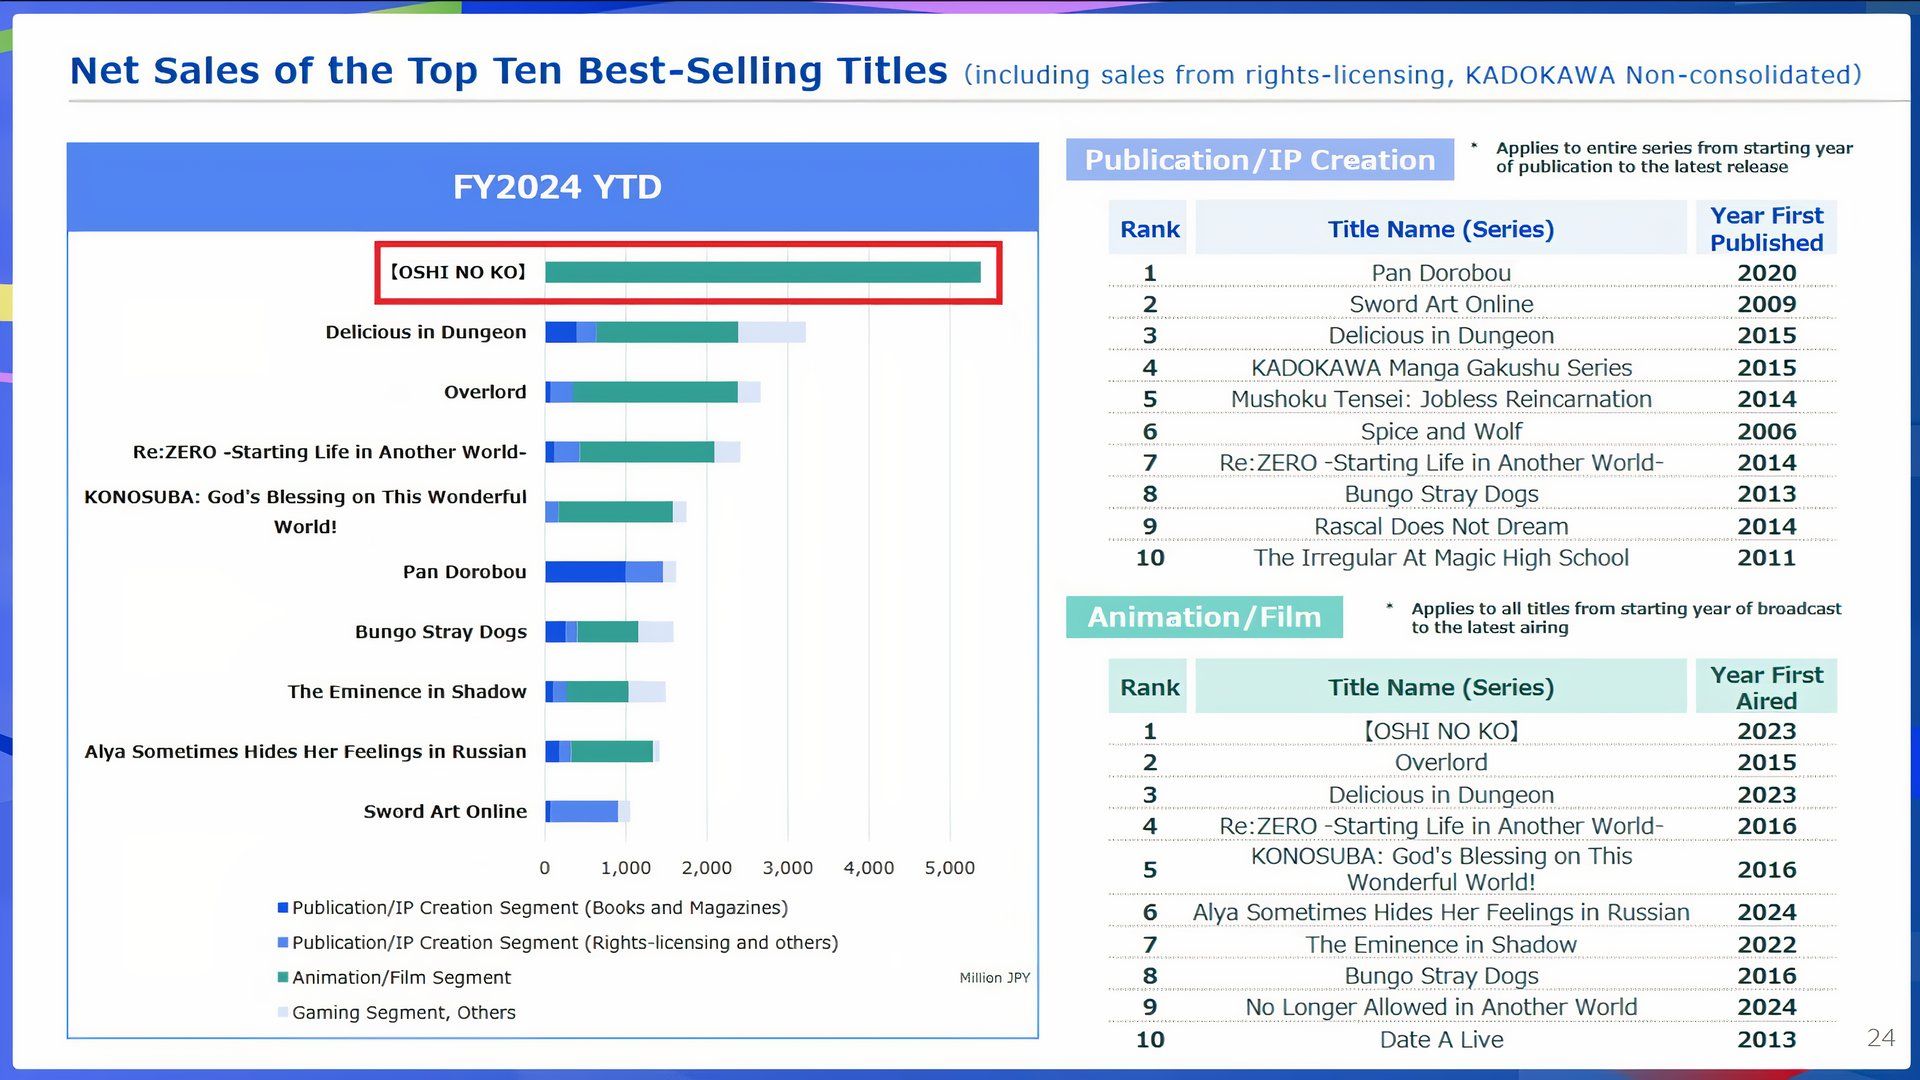Image resolution: width=1920 pixels, height=1080 pixels.
Task: Click 'The Eminence in Shadow' in animation table
Action: (x=1441, y=944)
